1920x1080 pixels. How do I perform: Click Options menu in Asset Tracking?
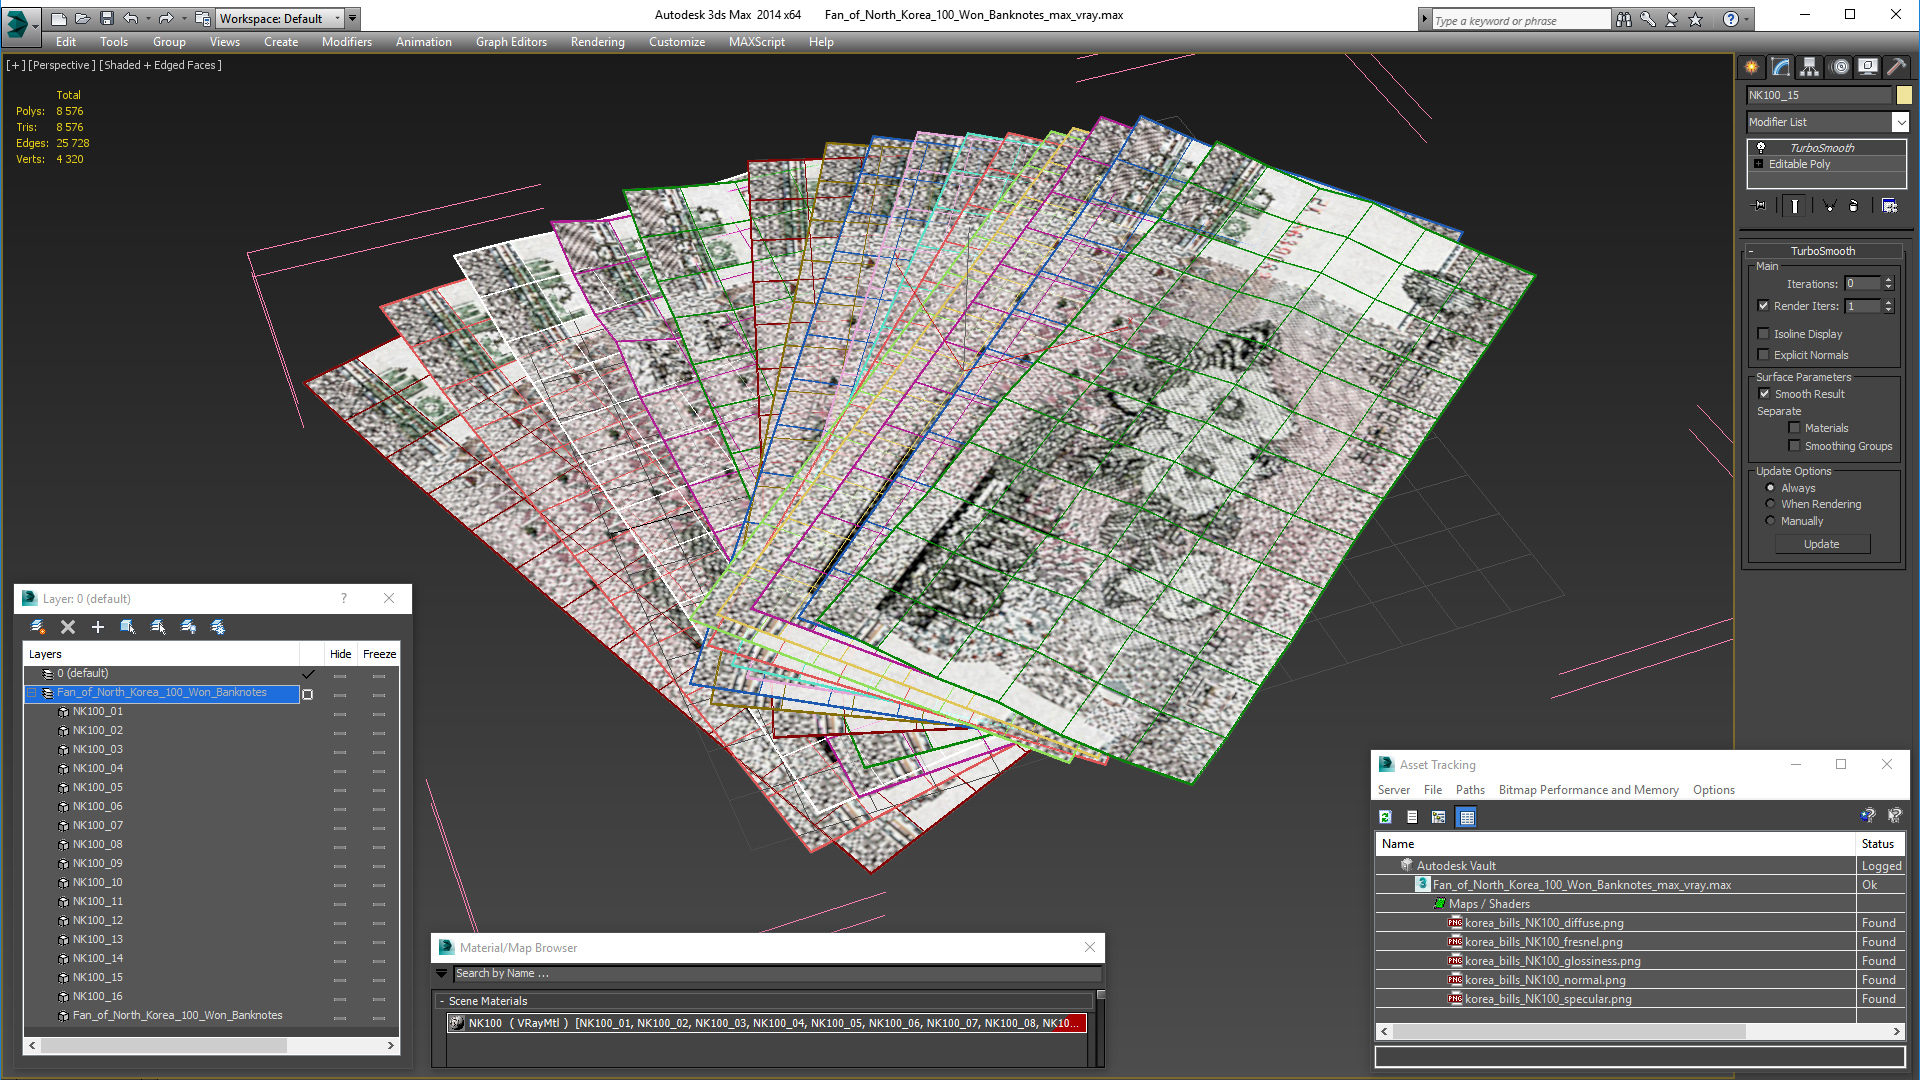(1714, 790)
